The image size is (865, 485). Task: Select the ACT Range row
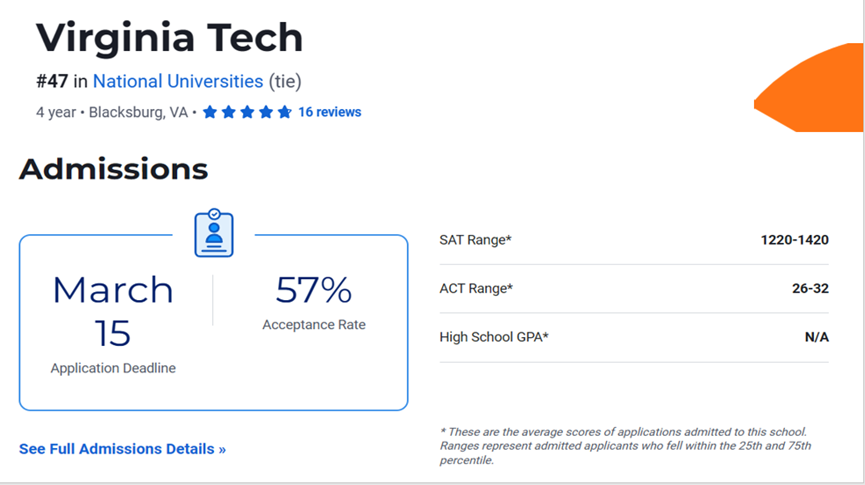click(x=634, y=289)
